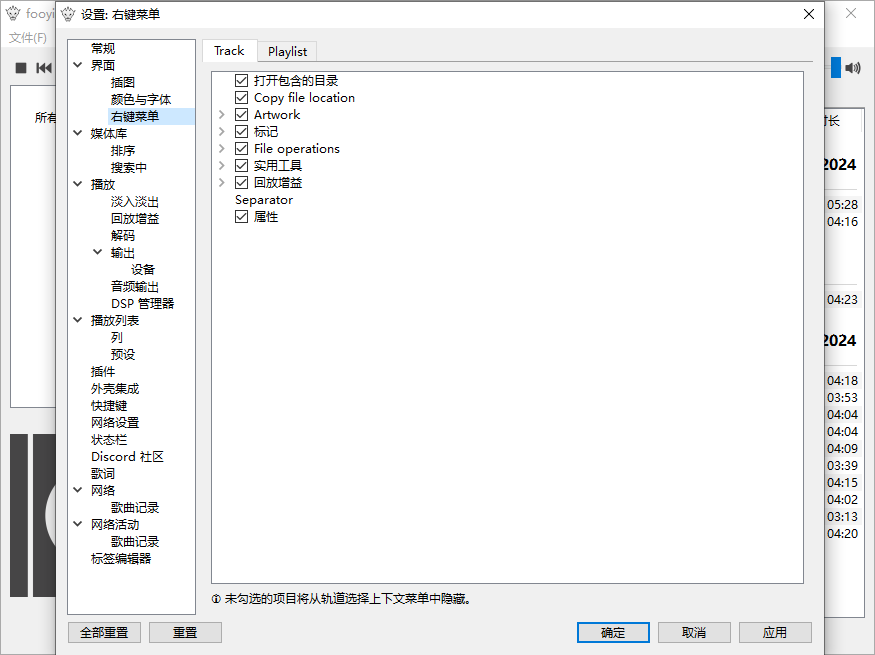Expand the Artwork submenu chevron
This screenshot has height=655, width=875.
(x=222, y=114)
